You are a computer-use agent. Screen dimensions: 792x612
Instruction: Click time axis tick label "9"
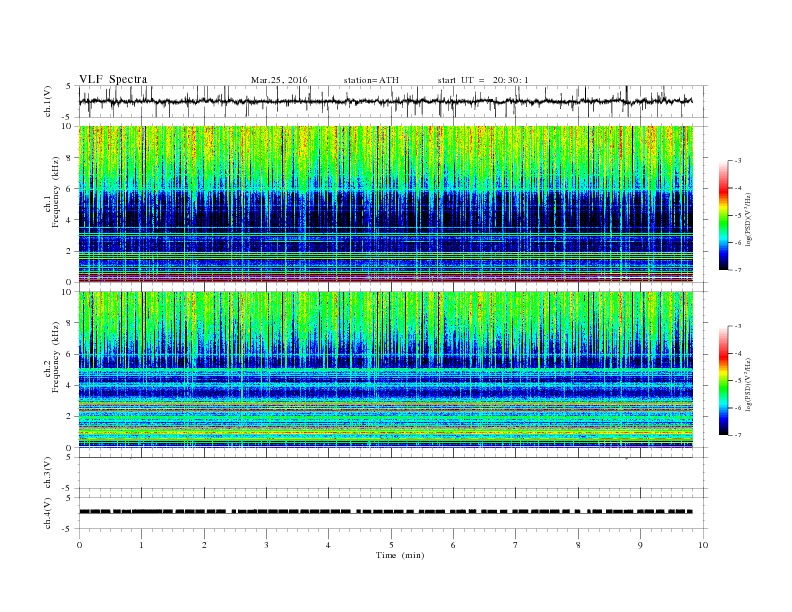coord(640,545)
